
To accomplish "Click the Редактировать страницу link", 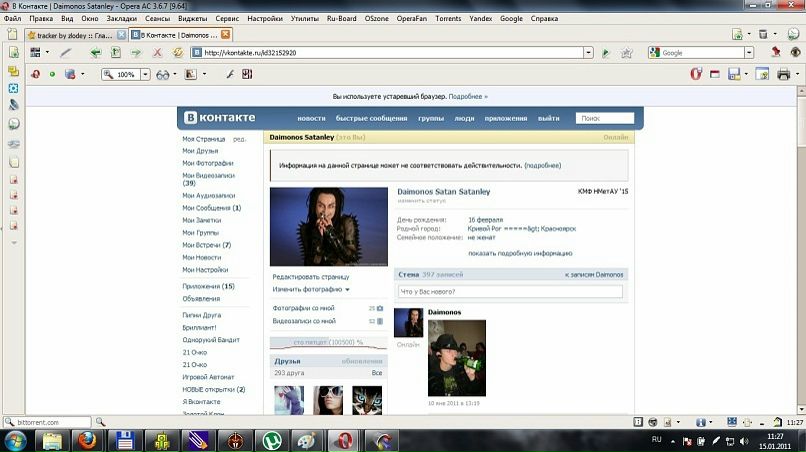I will click(311, 276).
